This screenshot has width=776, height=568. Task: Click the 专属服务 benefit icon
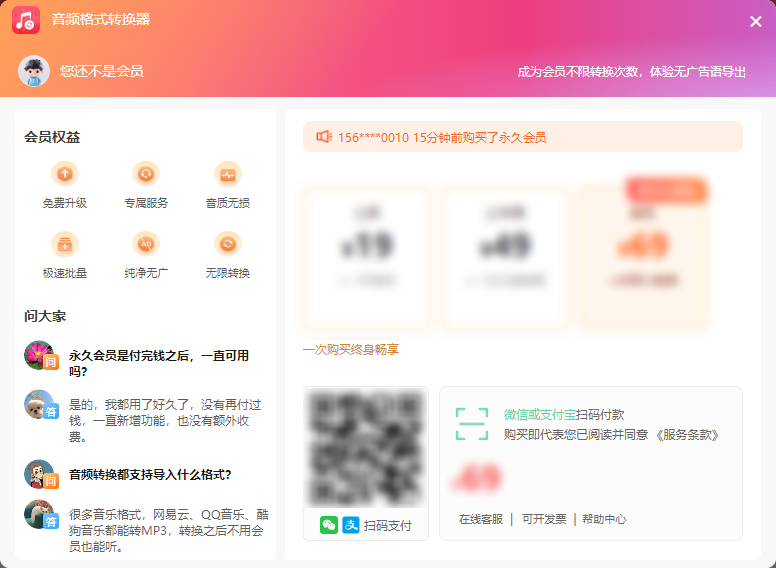146,174
